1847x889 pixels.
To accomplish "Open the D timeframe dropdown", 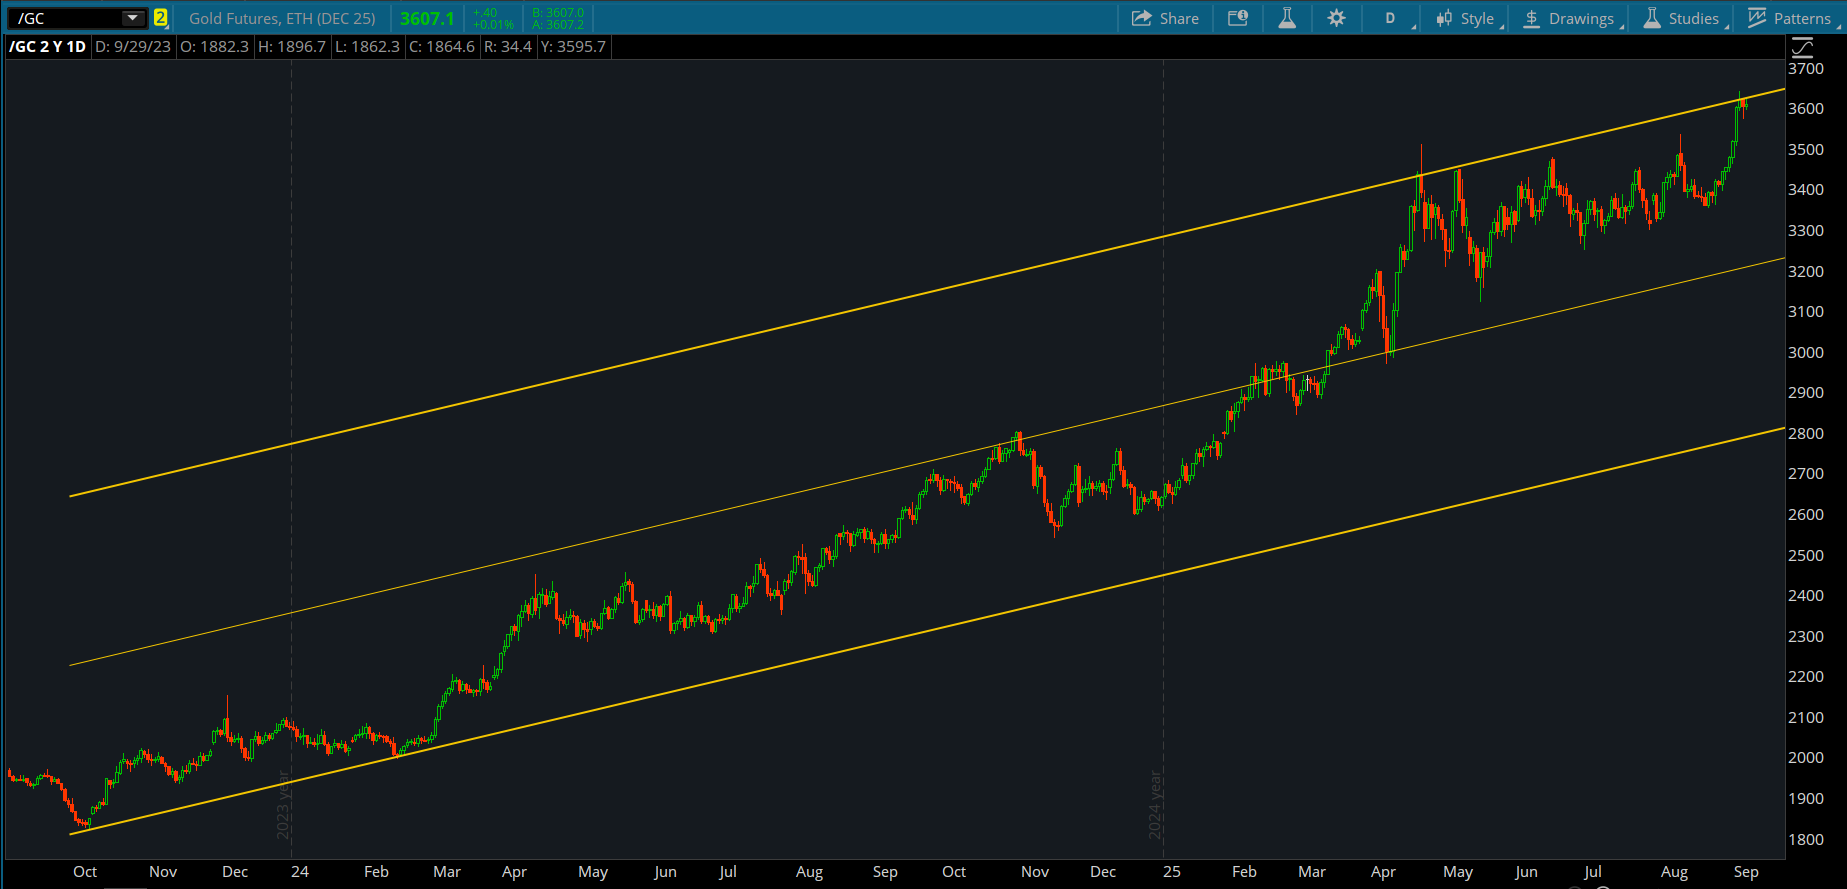I will tap(1393, 18).
